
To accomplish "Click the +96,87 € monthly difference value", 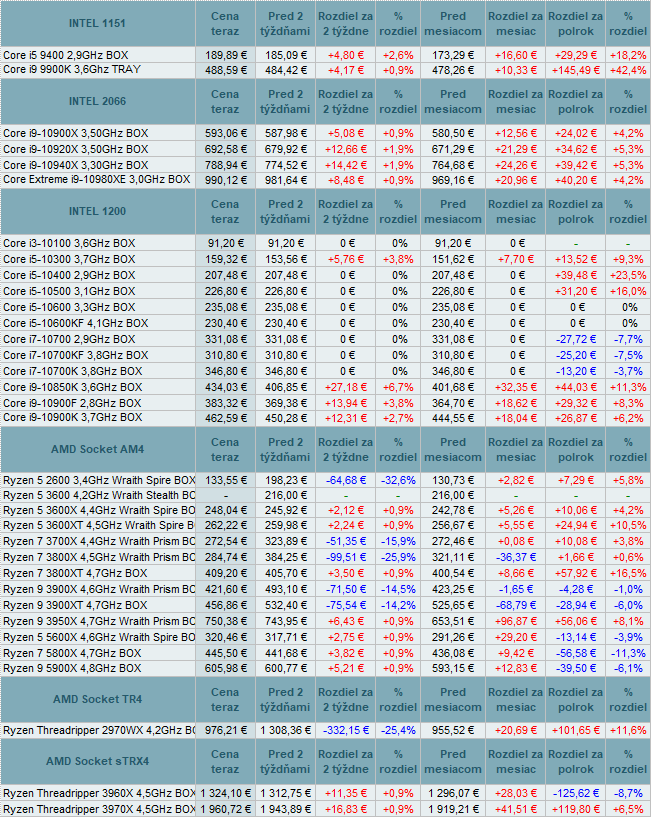I will pos(515,622).
